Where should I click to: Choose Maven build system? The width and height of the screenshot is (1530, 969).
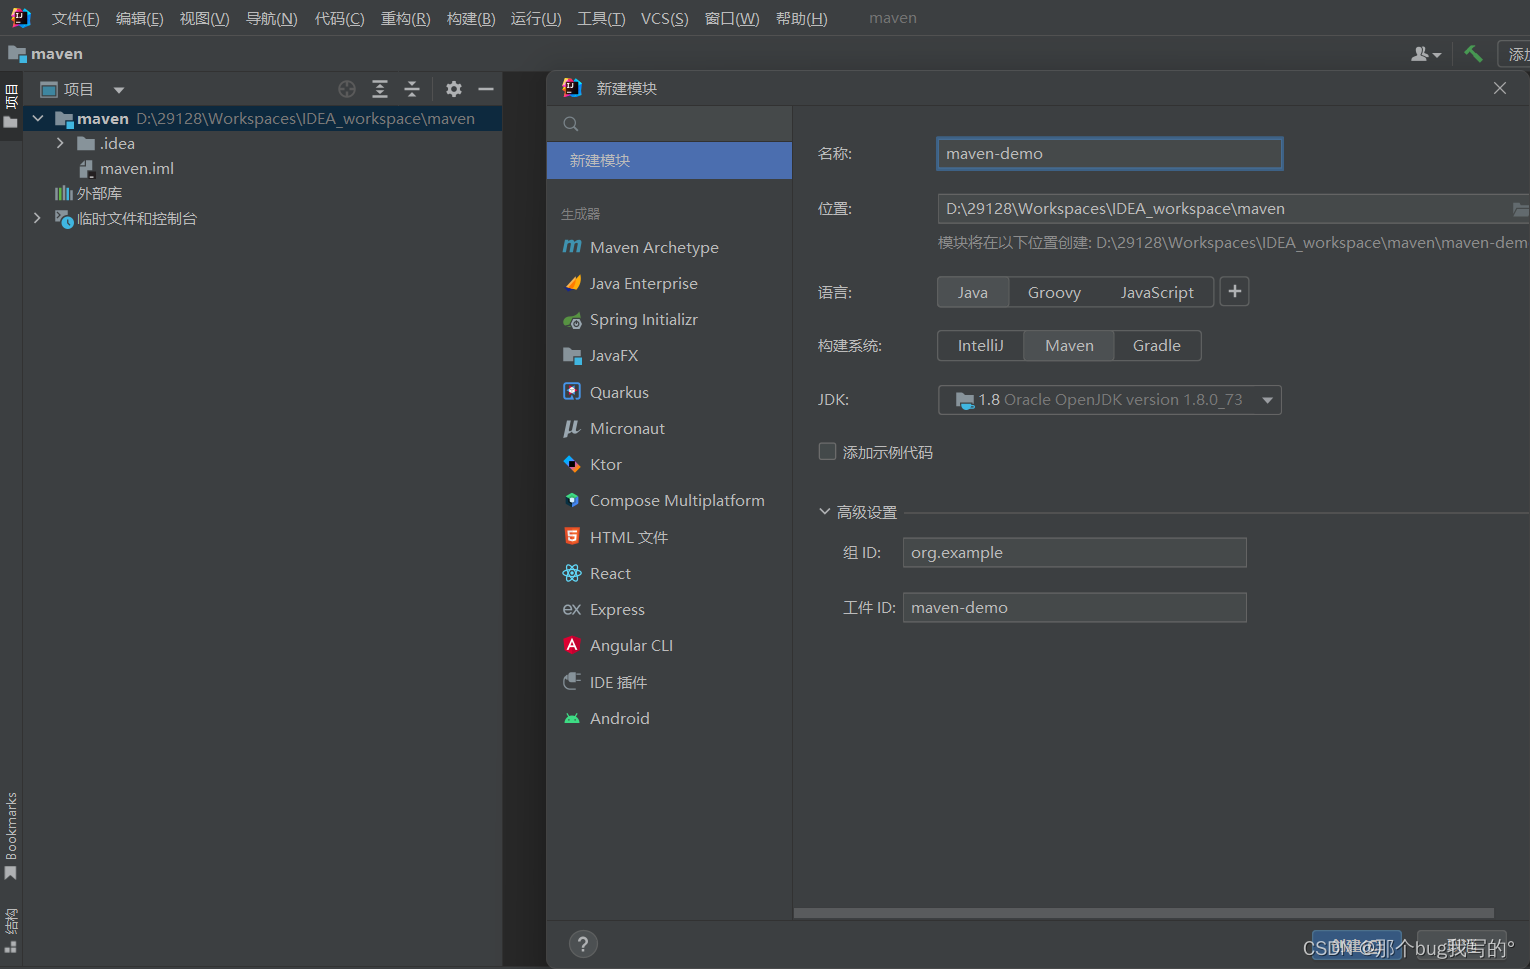click(1069, 345)
